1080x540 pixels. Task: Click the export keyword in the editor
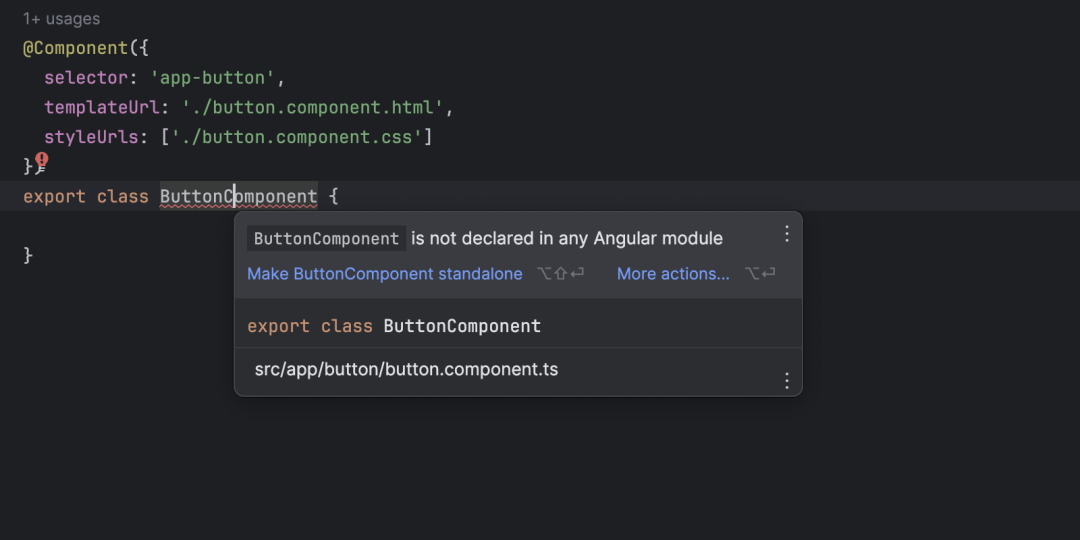54,197
